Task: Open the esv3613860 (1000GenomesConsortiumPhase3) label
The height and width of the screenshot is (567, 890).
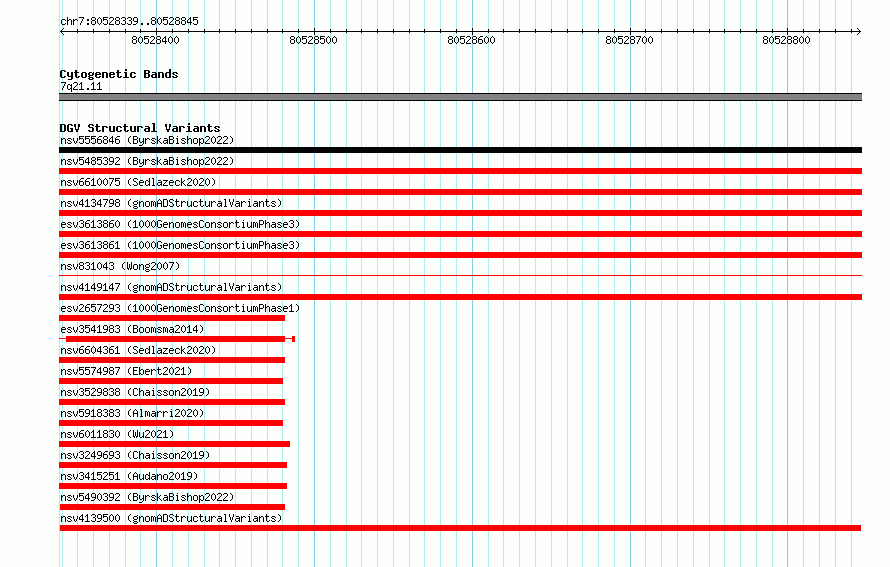Action: [x=180, y=224]
